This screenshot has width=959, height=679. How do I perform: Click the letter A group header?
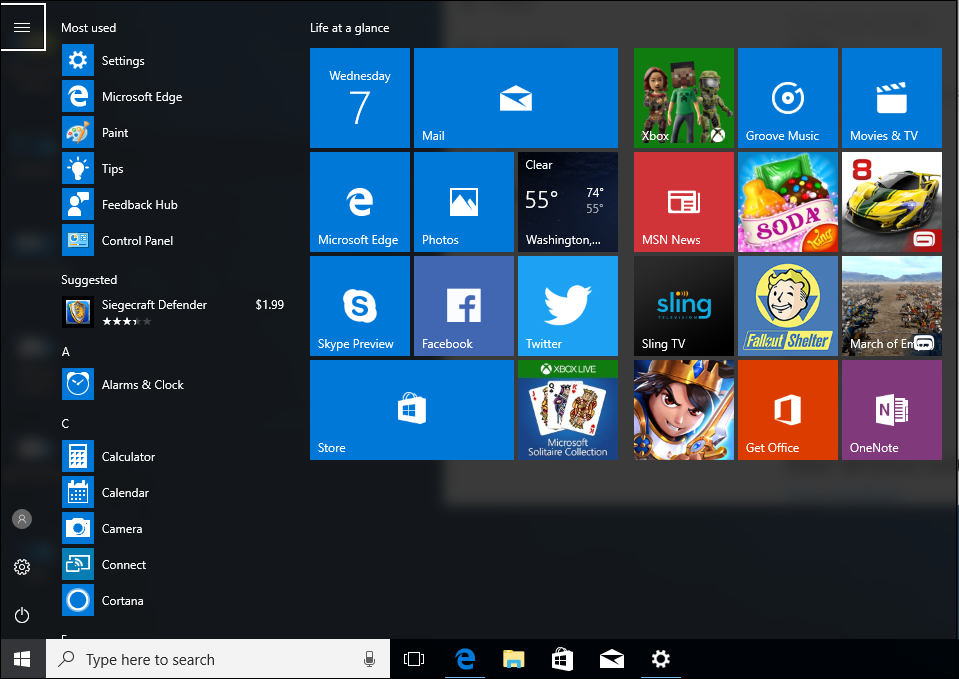point(66,352)
